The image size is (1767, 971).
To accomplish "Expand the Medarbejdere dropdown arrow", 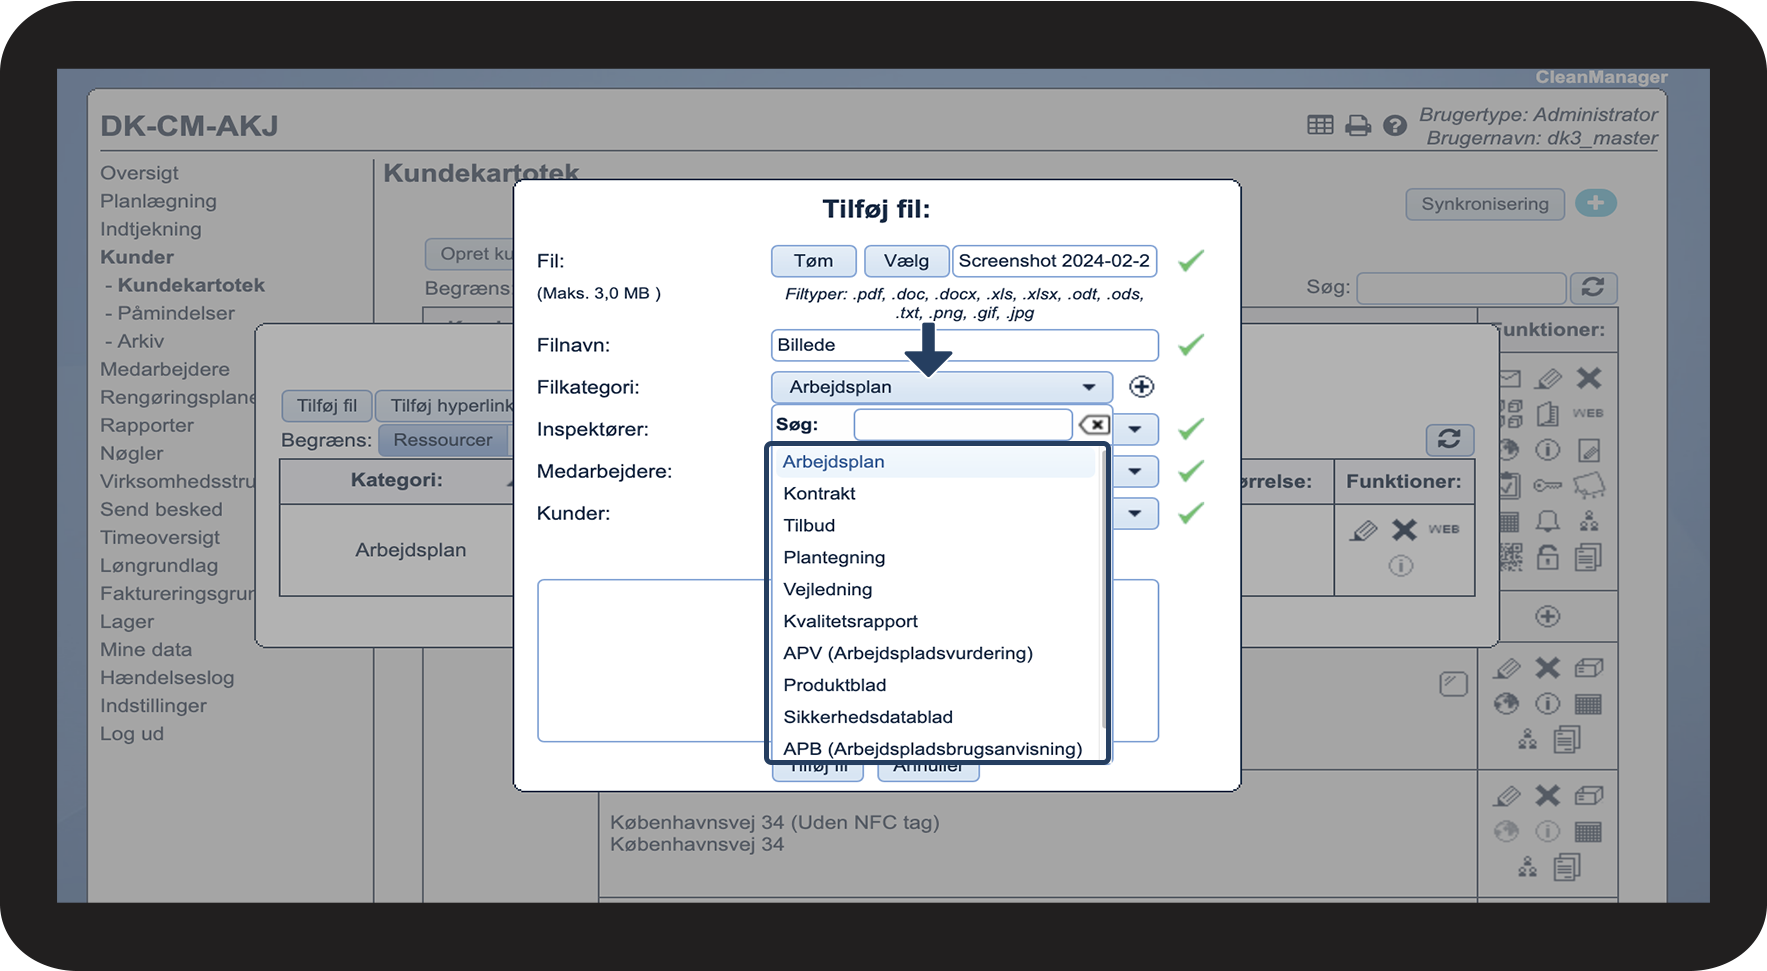I will click(x=1135, y=471).
